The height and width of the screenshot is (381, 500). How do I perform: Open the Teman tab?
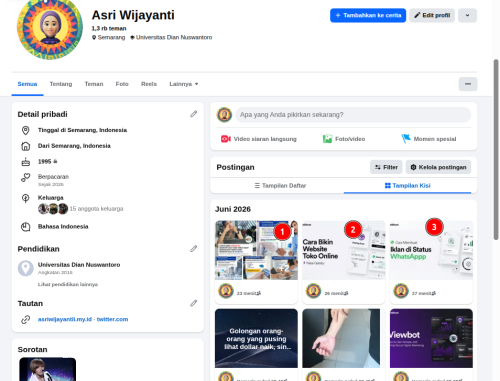pos(94,84)
